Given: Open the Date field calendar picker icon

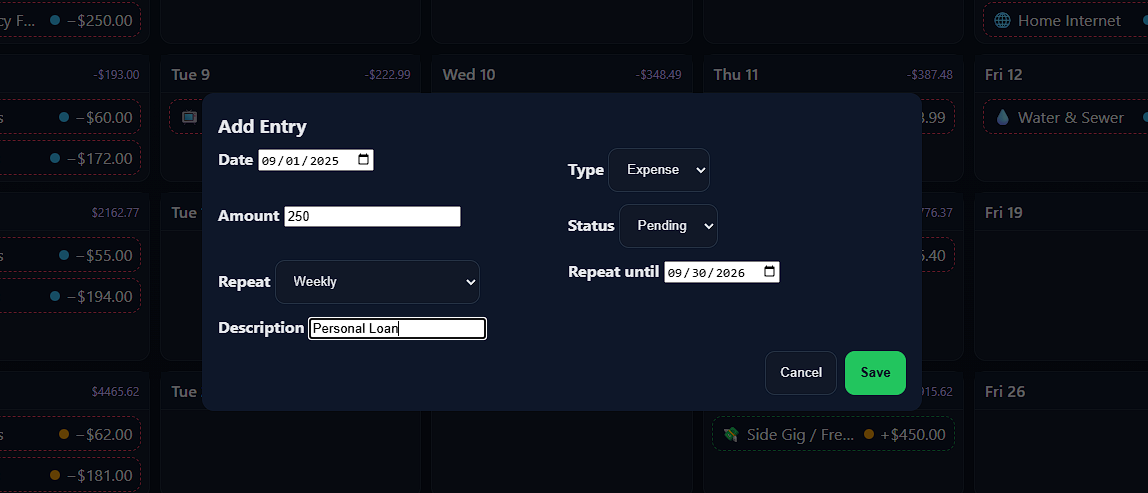Looking at the screenshot, I should [x=364, y=160].
